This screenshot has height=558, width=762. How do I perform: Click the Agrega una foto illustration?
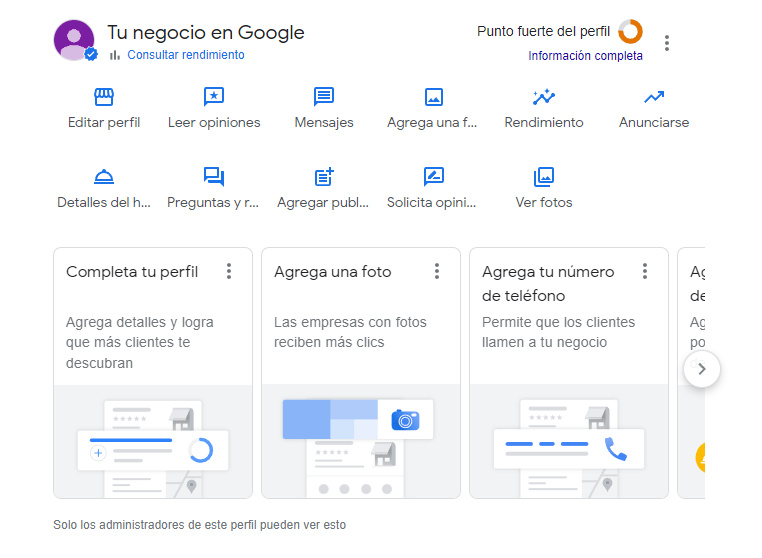coord(361,441)
